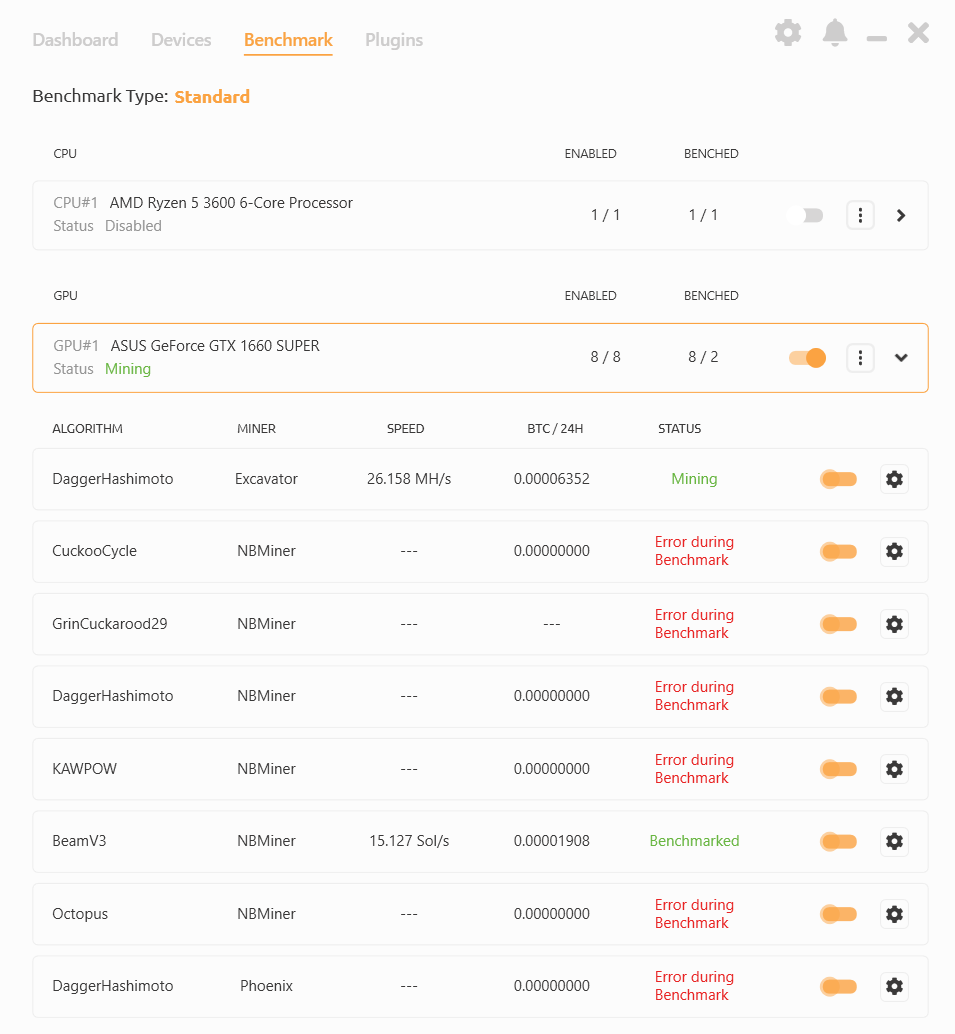955x1034 pixels.
Task: Click the MINER column header
Action: pyautogui.click(x=256, y=429)
